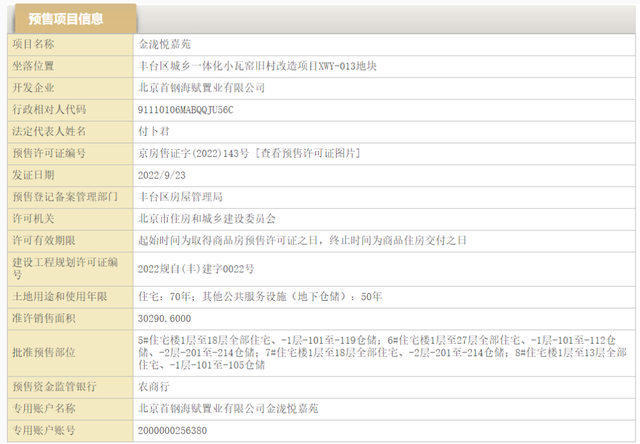
Task: Click approved units text starting 5#住宅楼1层至18层
Action: tap(382, 353)
